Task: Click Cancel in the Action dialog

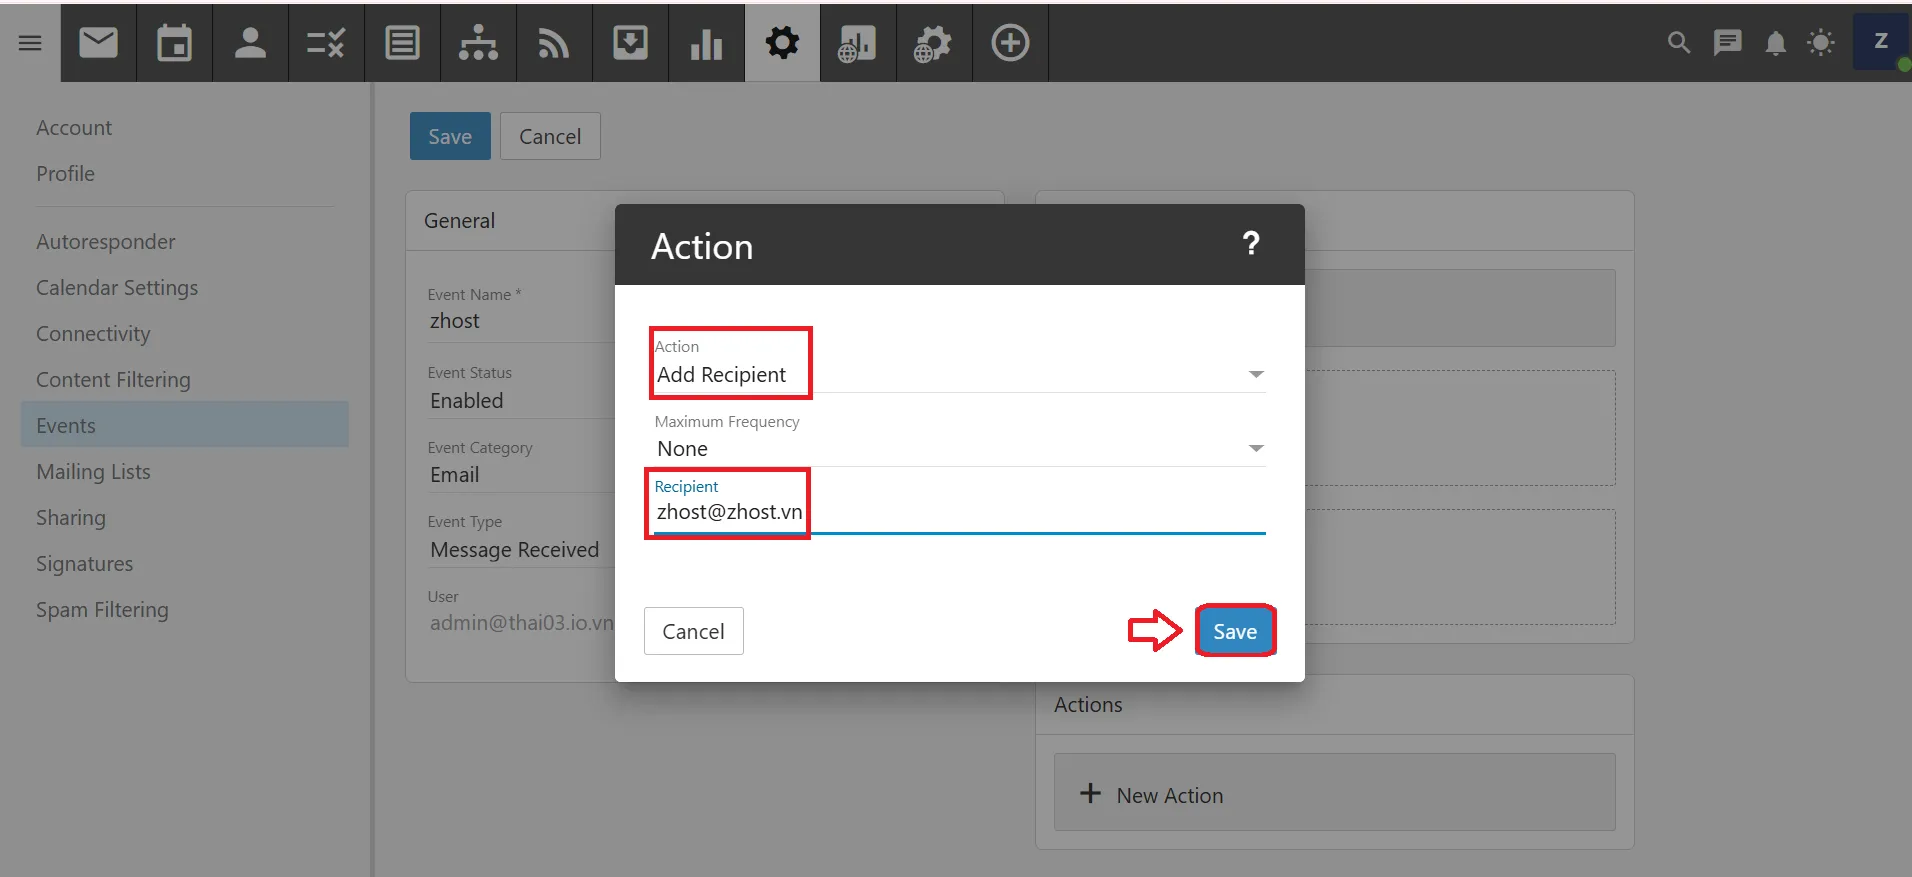Action: (693, 631)
